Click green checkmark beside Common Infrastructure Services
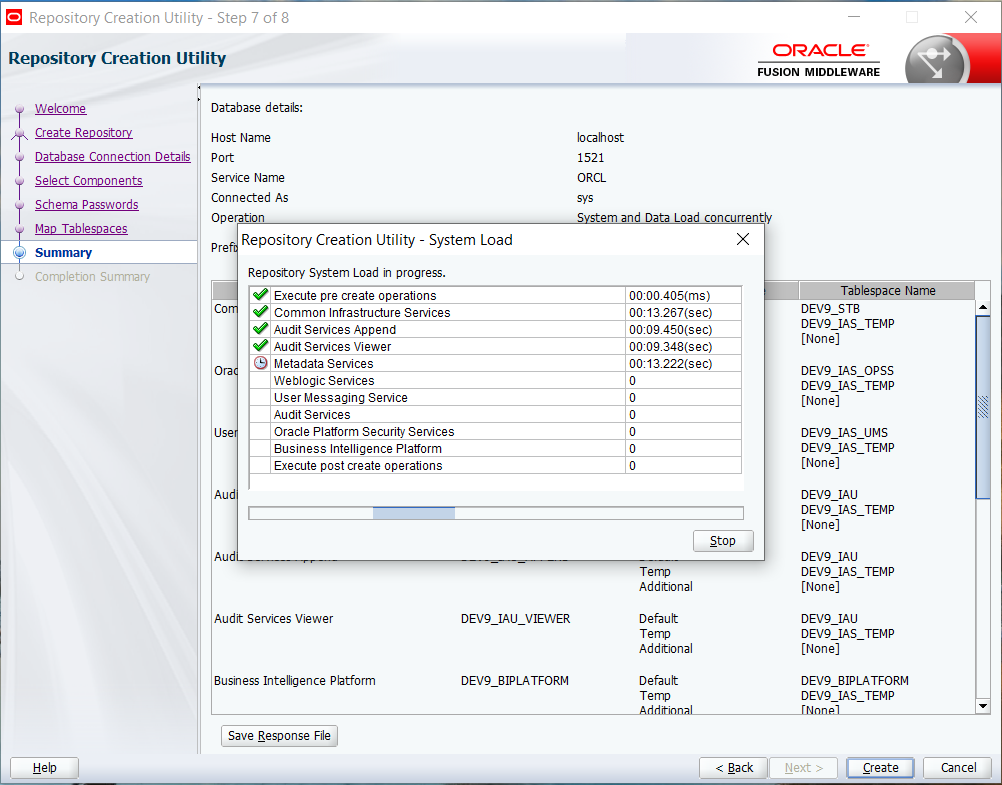 click(x=260, y=312)
